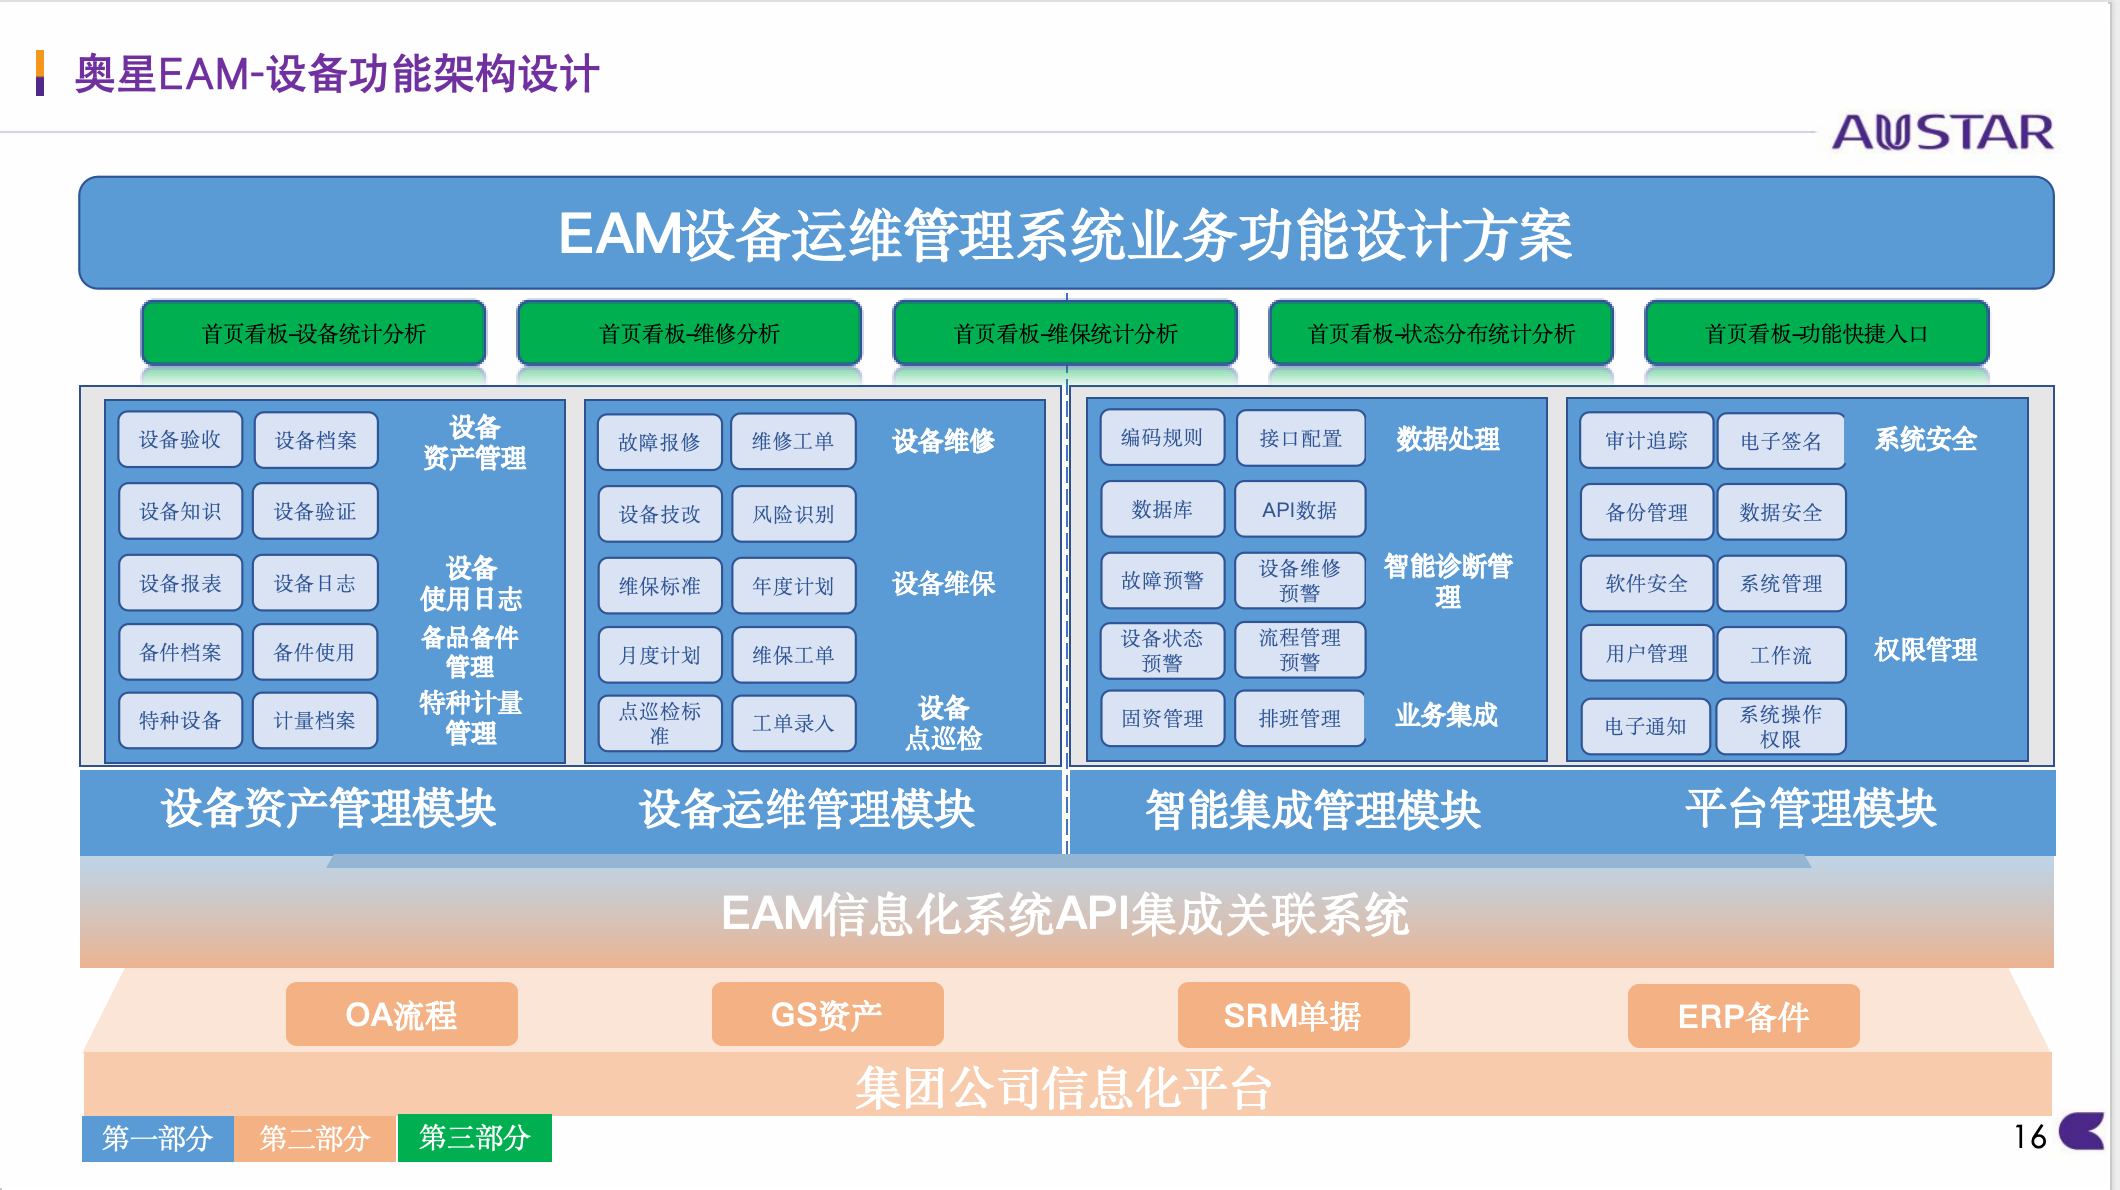Select the 第一部分 tab
2120x1190 pixels.
pyautogui.click(x=157, y=1138)
